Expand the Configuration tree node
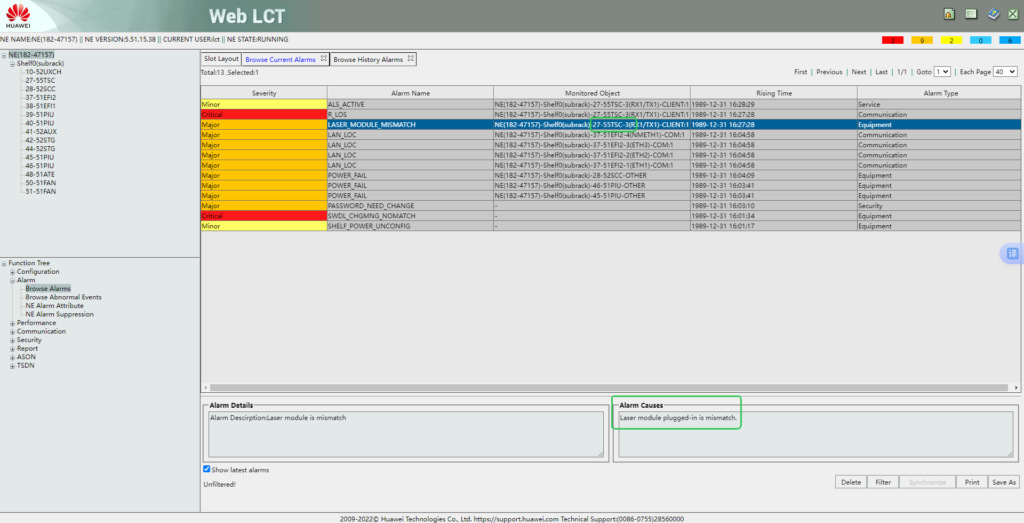1024x523 pixels. click(12, 272)
